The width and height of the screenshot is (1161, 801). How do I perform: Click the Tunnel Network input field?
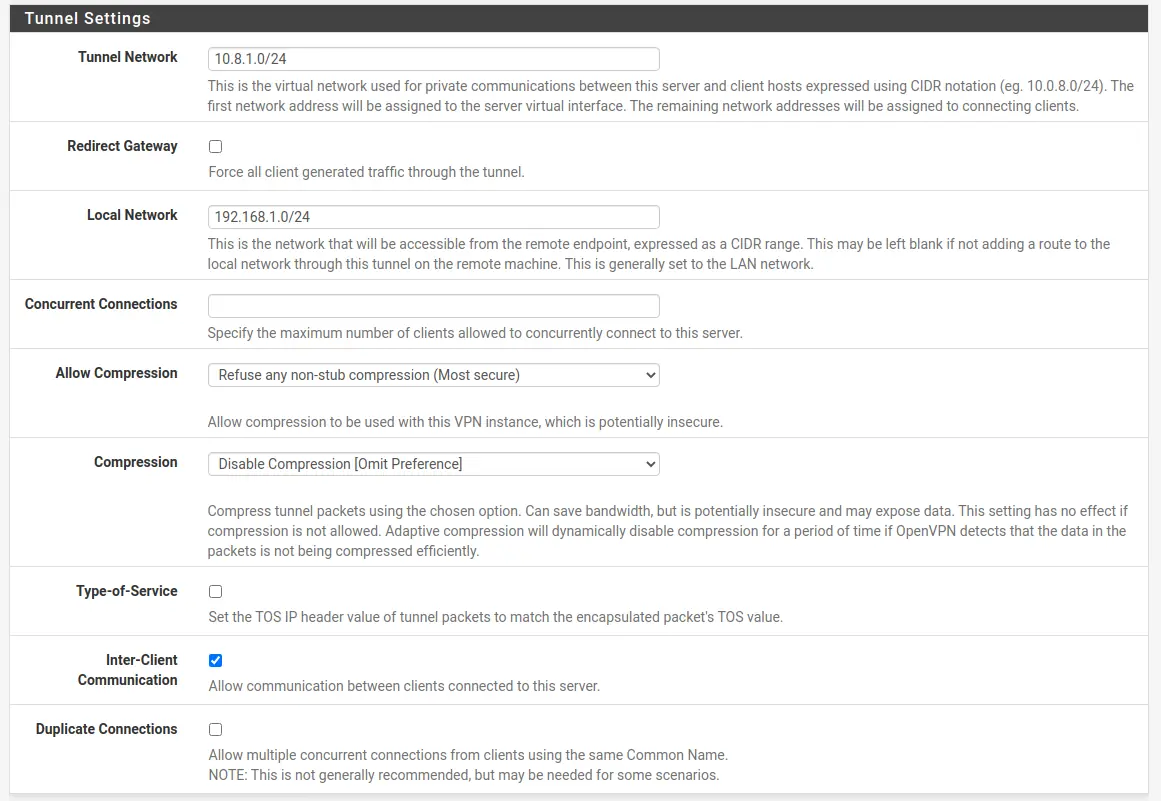pos(433,58)
